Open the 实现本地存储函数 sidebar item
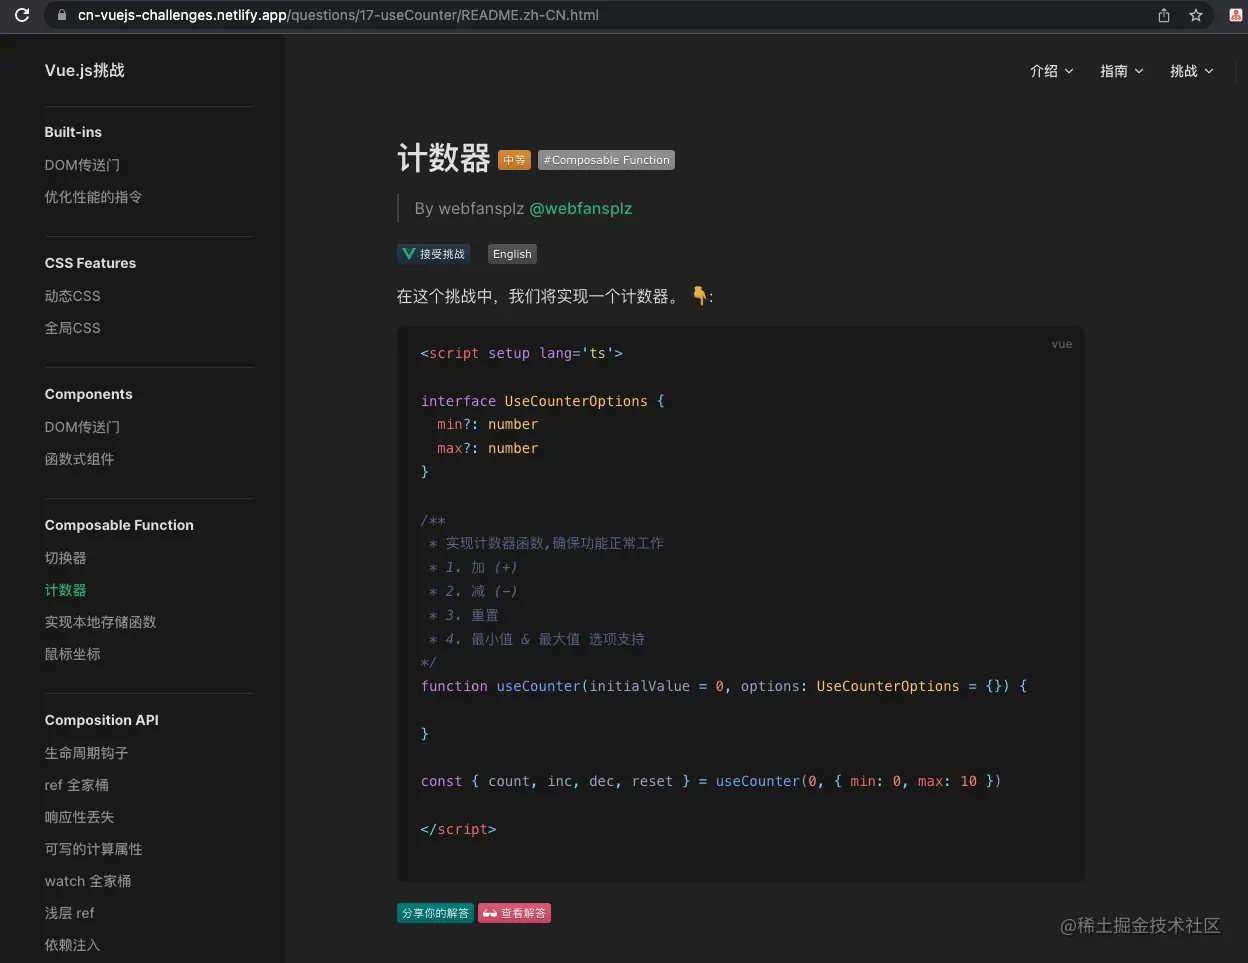 point(100,622)
